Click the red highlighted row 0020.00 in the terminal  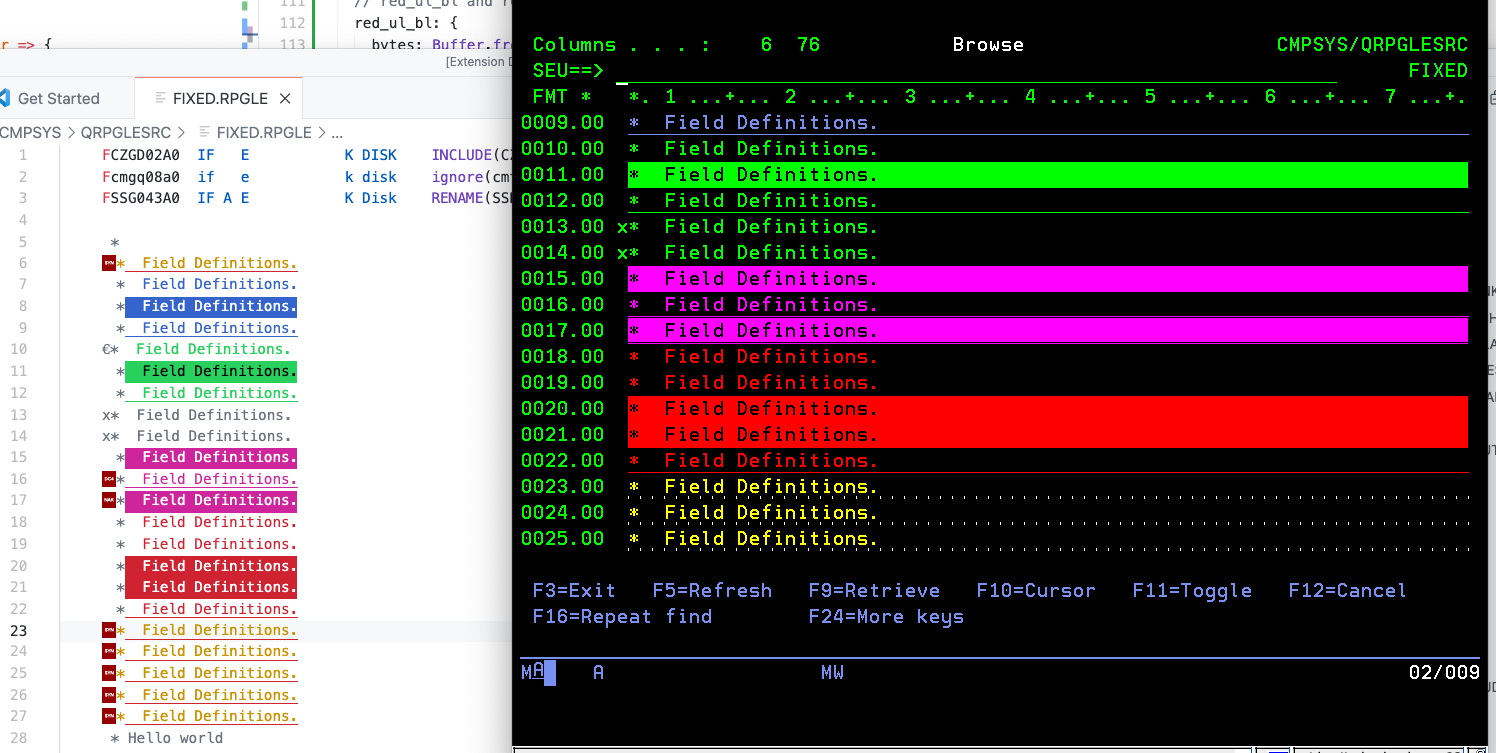pos(1048,409)
